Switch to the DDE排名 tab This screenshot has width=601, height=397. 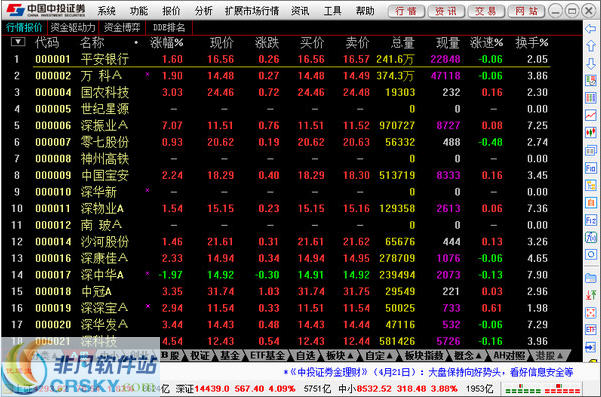pyautogui.click(x=169, y=28)
